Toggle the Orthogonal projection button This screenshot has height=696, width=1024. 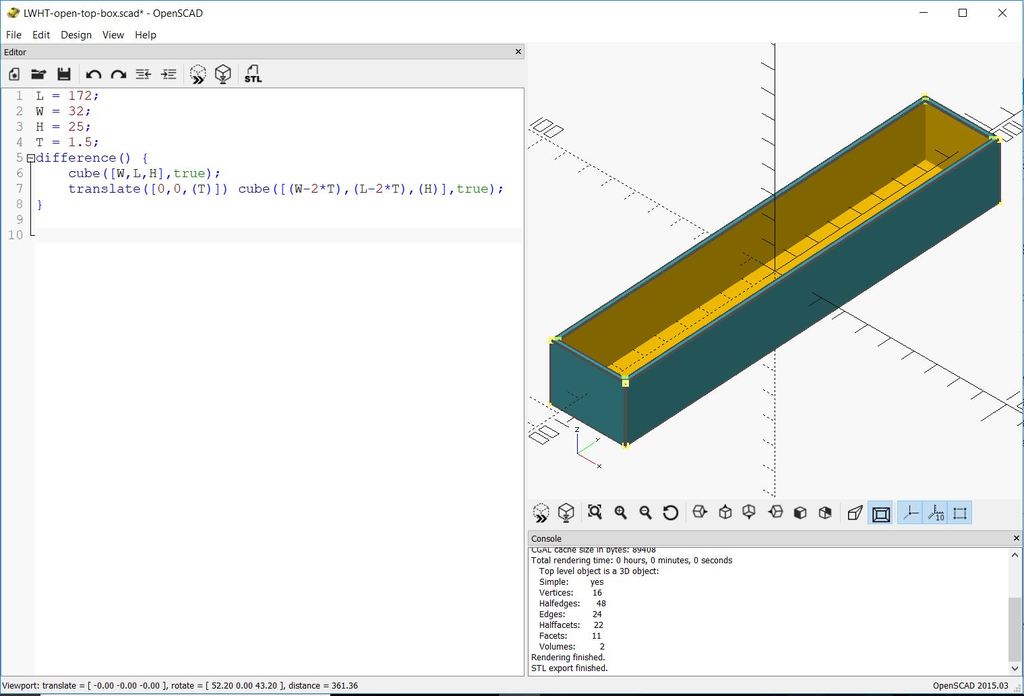(x=881, y=513)
